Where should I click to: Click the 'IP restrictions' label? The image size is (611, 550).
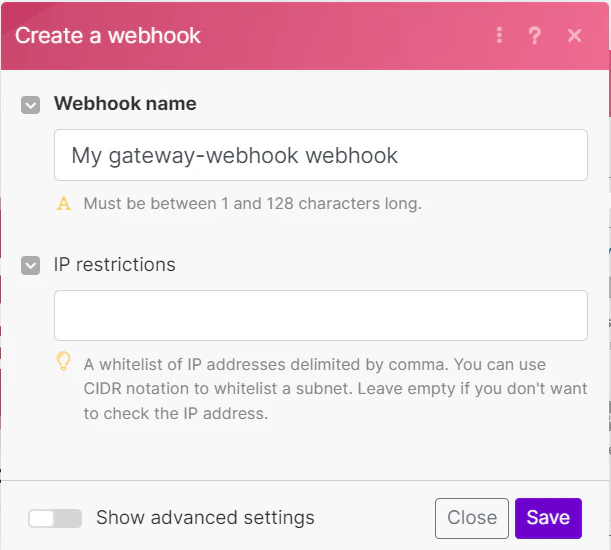tap(115, 265)
